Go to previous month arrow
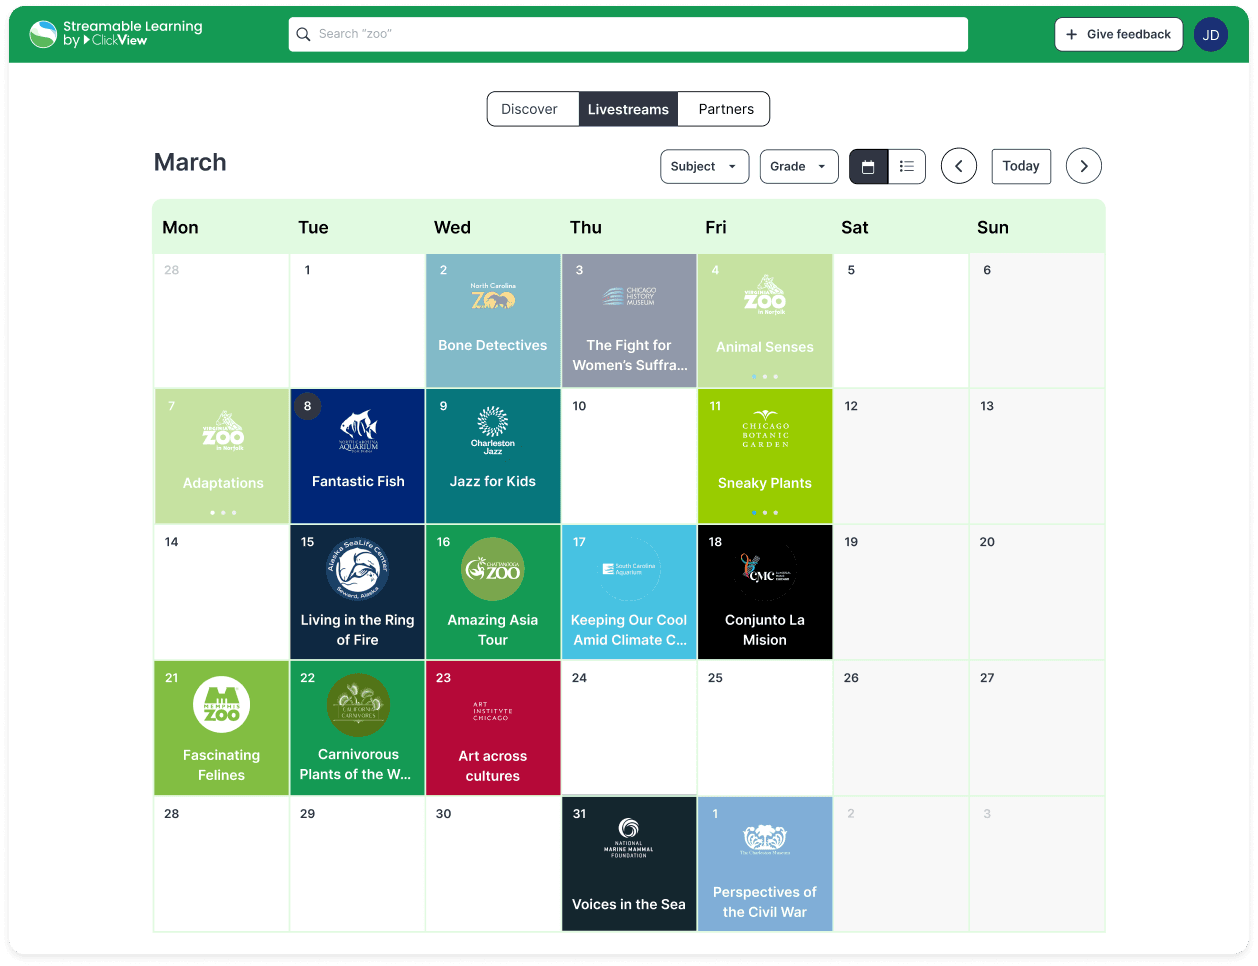The height and width of the screenshot is (966, 1258). coord(959,166)
